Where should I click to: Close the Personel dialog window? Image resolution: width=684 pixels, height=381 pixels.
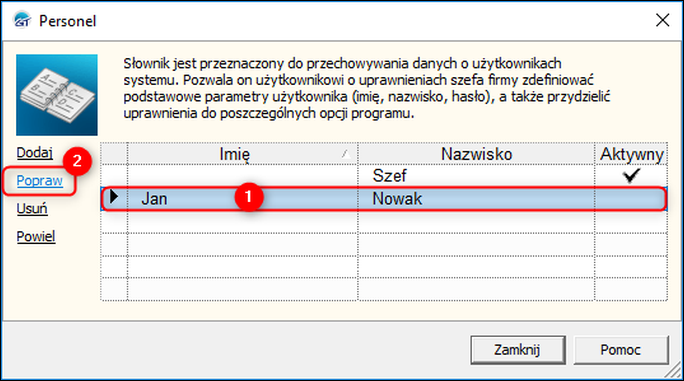pyautogui.click(x=662, y=20)
